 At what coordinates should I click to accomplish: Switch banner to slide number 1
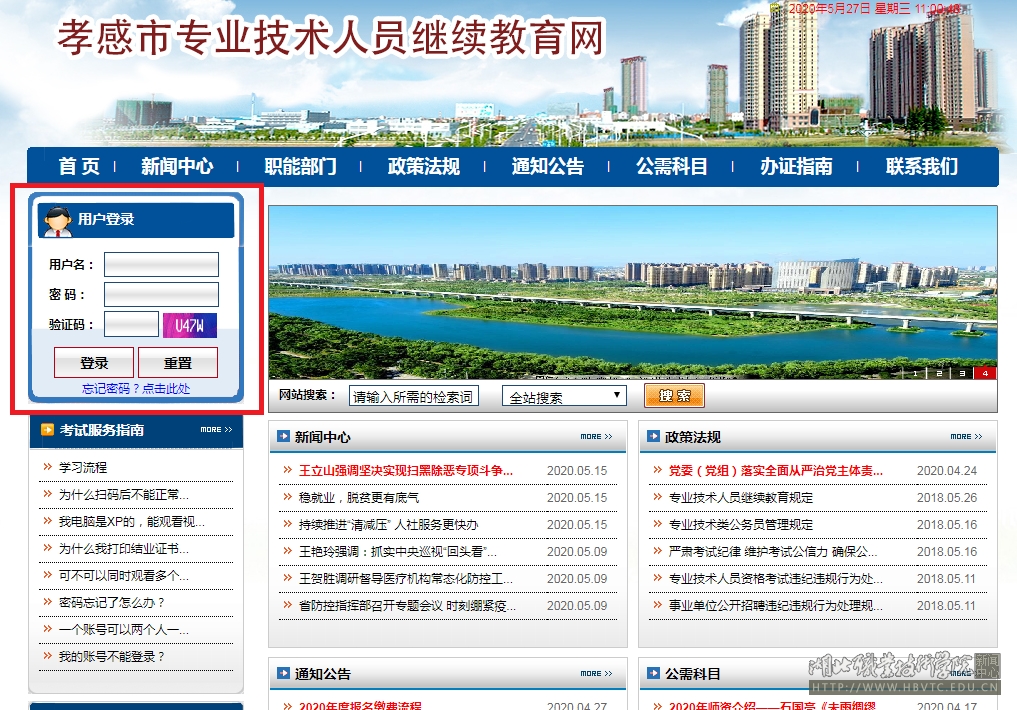tap(914, 373)
